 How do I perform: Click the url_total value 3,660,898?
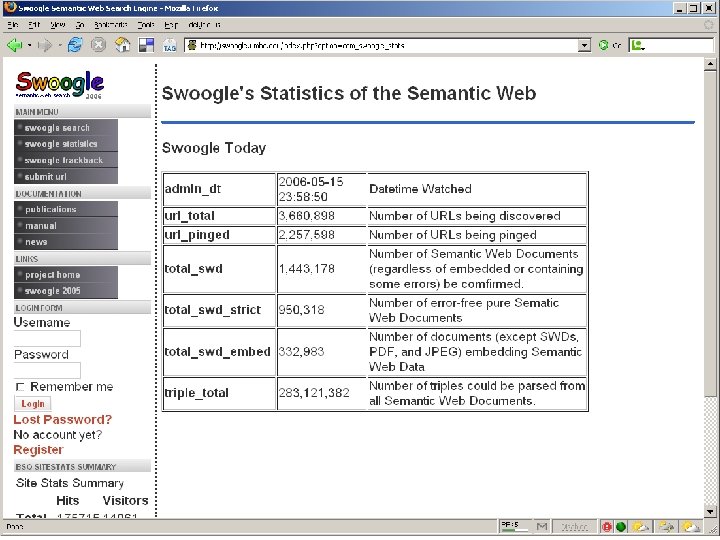307,216
